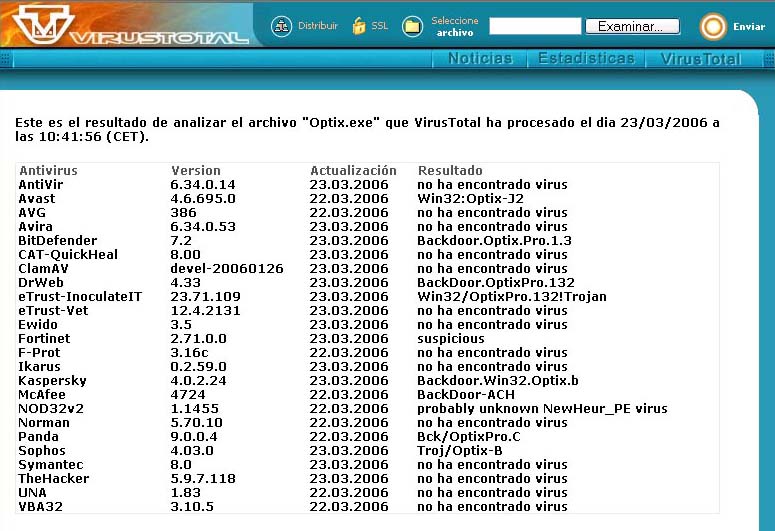Click the Distribuir scales icon
The height and width of the screenshot is (531, 775).
pyautogui.click(x=281, y=26)
